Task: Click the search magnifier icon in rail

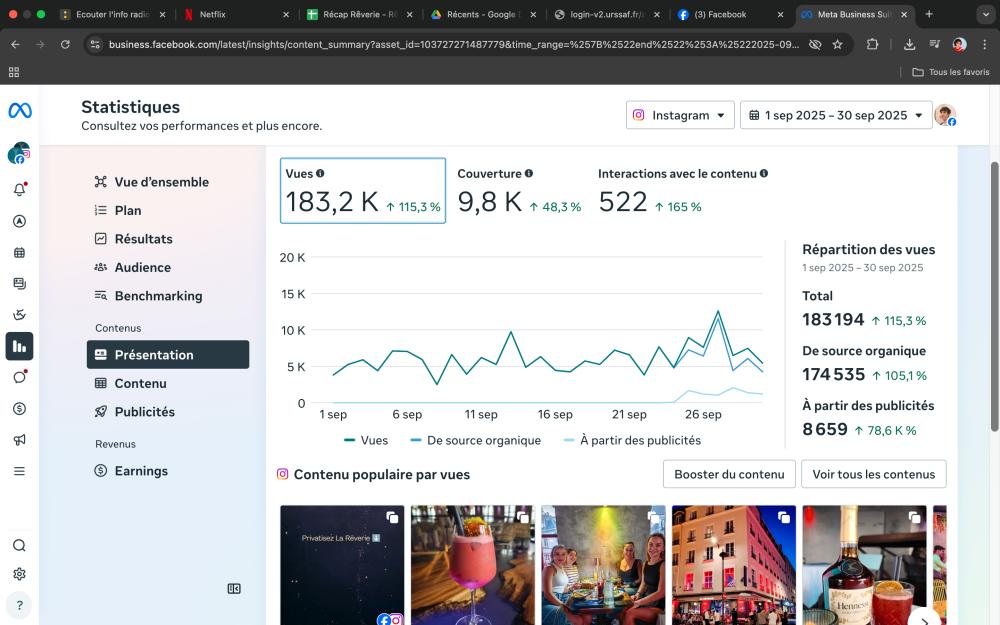Action: coord(19,545)
